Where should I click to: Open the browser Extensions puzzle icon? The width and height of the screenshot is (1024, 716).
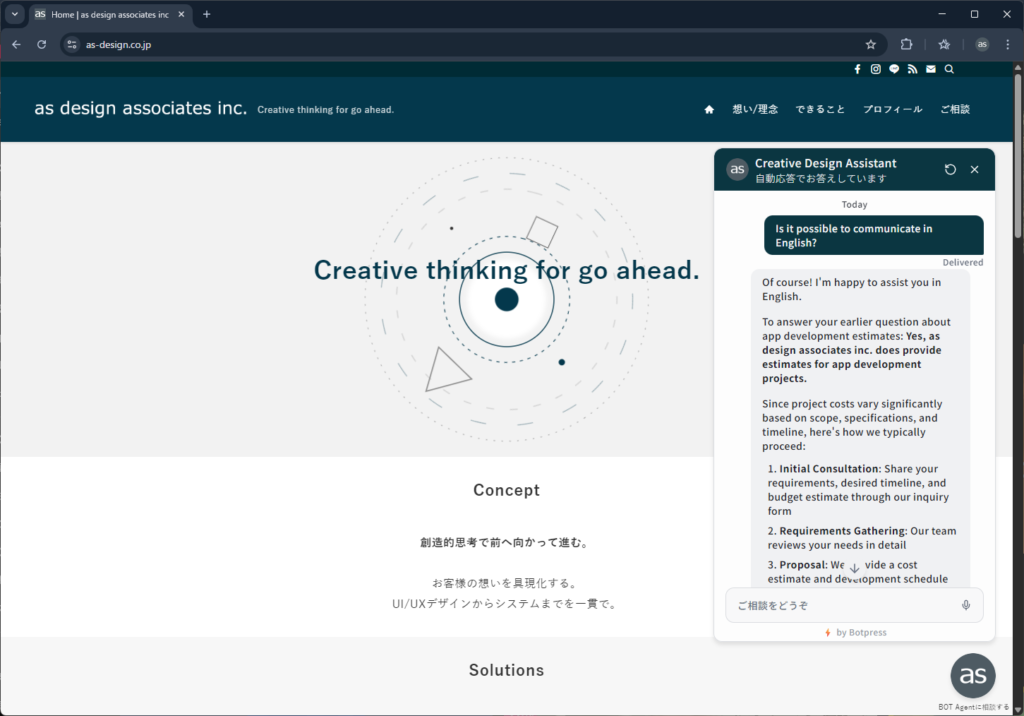(906, 44)
